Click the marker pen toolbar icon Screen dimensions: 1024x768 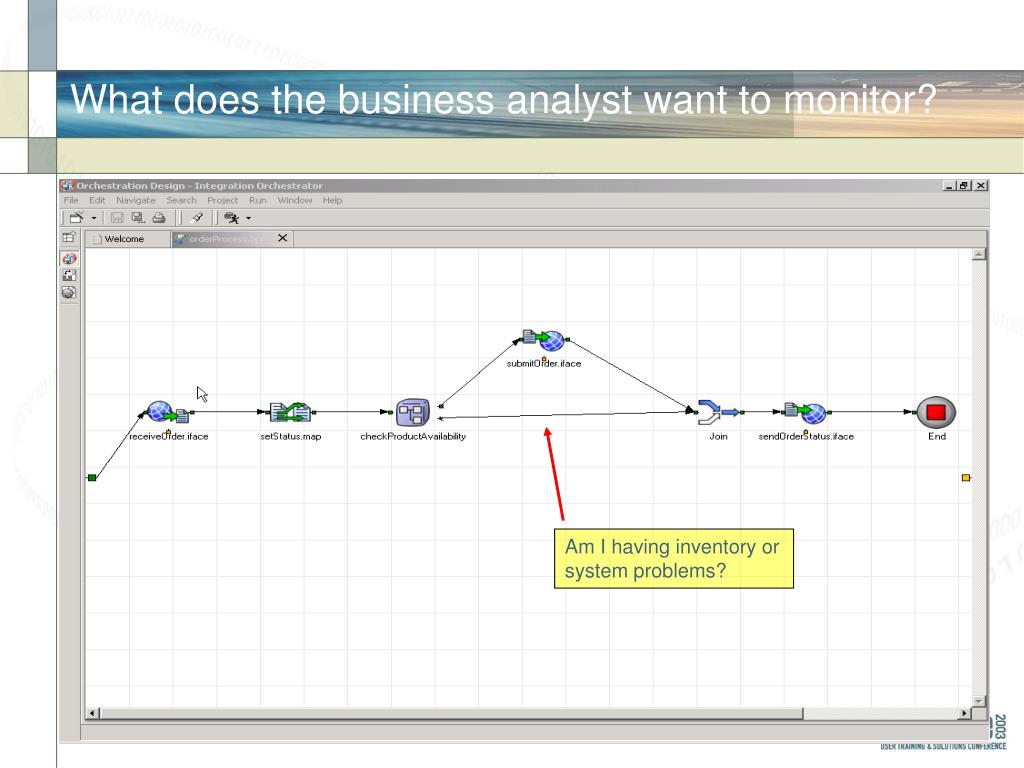(x=197, y=217)
